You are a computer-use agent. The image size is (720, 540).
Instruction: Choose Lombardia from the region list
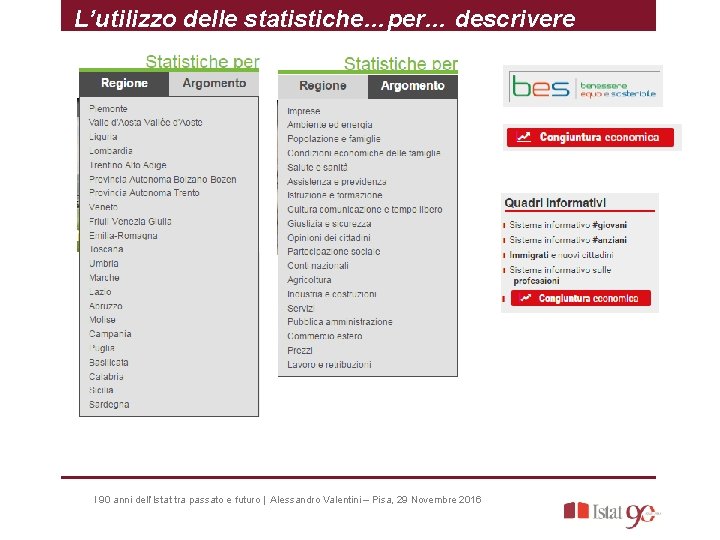[x=111, y=151]
